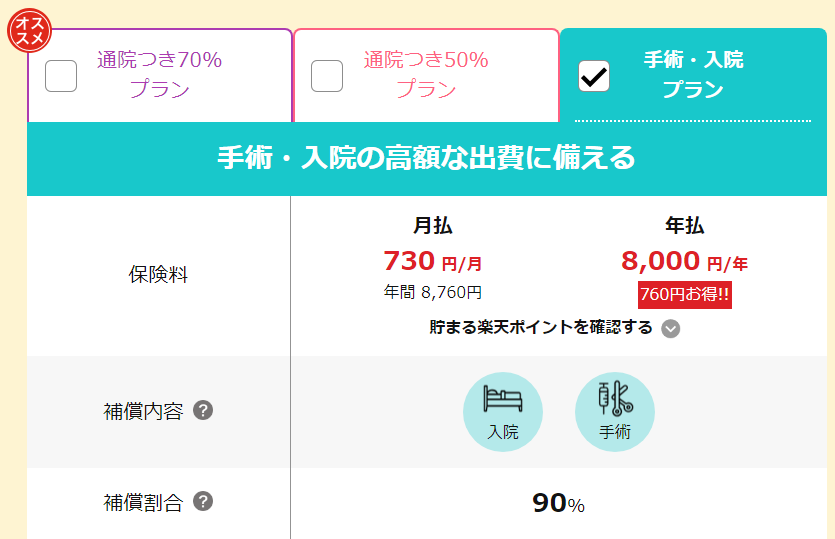Select the 手術・入院プラン tab label
This screenshot has height=539, width=835.
point(693,75)
